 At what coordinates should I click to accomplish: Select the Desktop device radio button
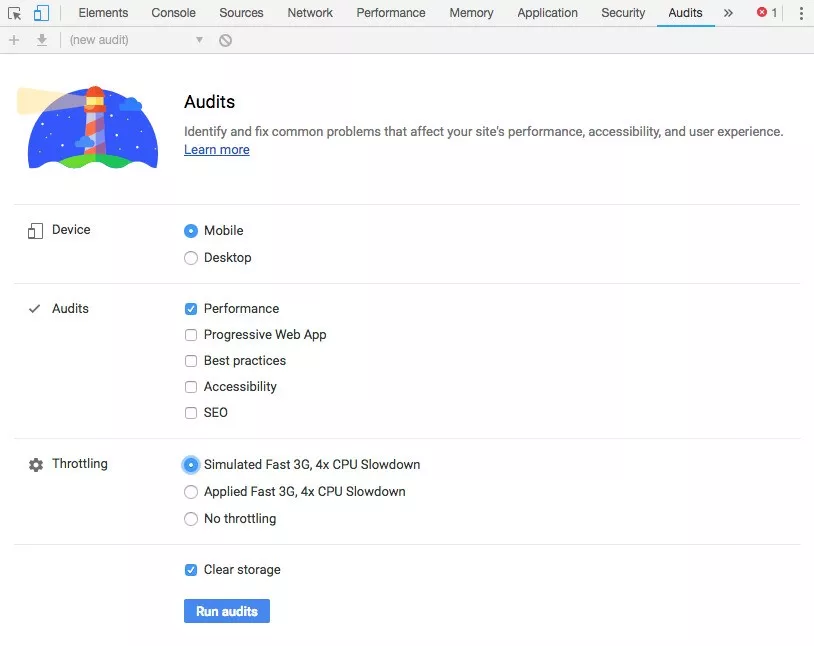191,258
